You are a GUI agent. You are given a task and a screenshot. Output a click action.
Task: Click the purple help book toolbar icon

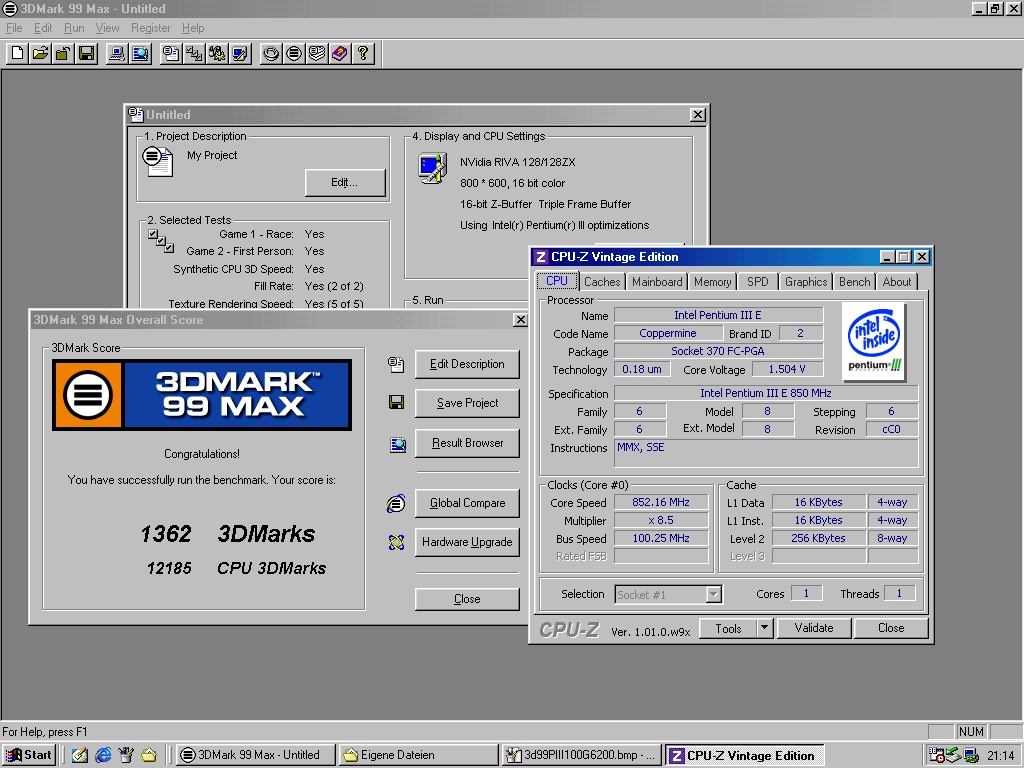click(340, 53)
